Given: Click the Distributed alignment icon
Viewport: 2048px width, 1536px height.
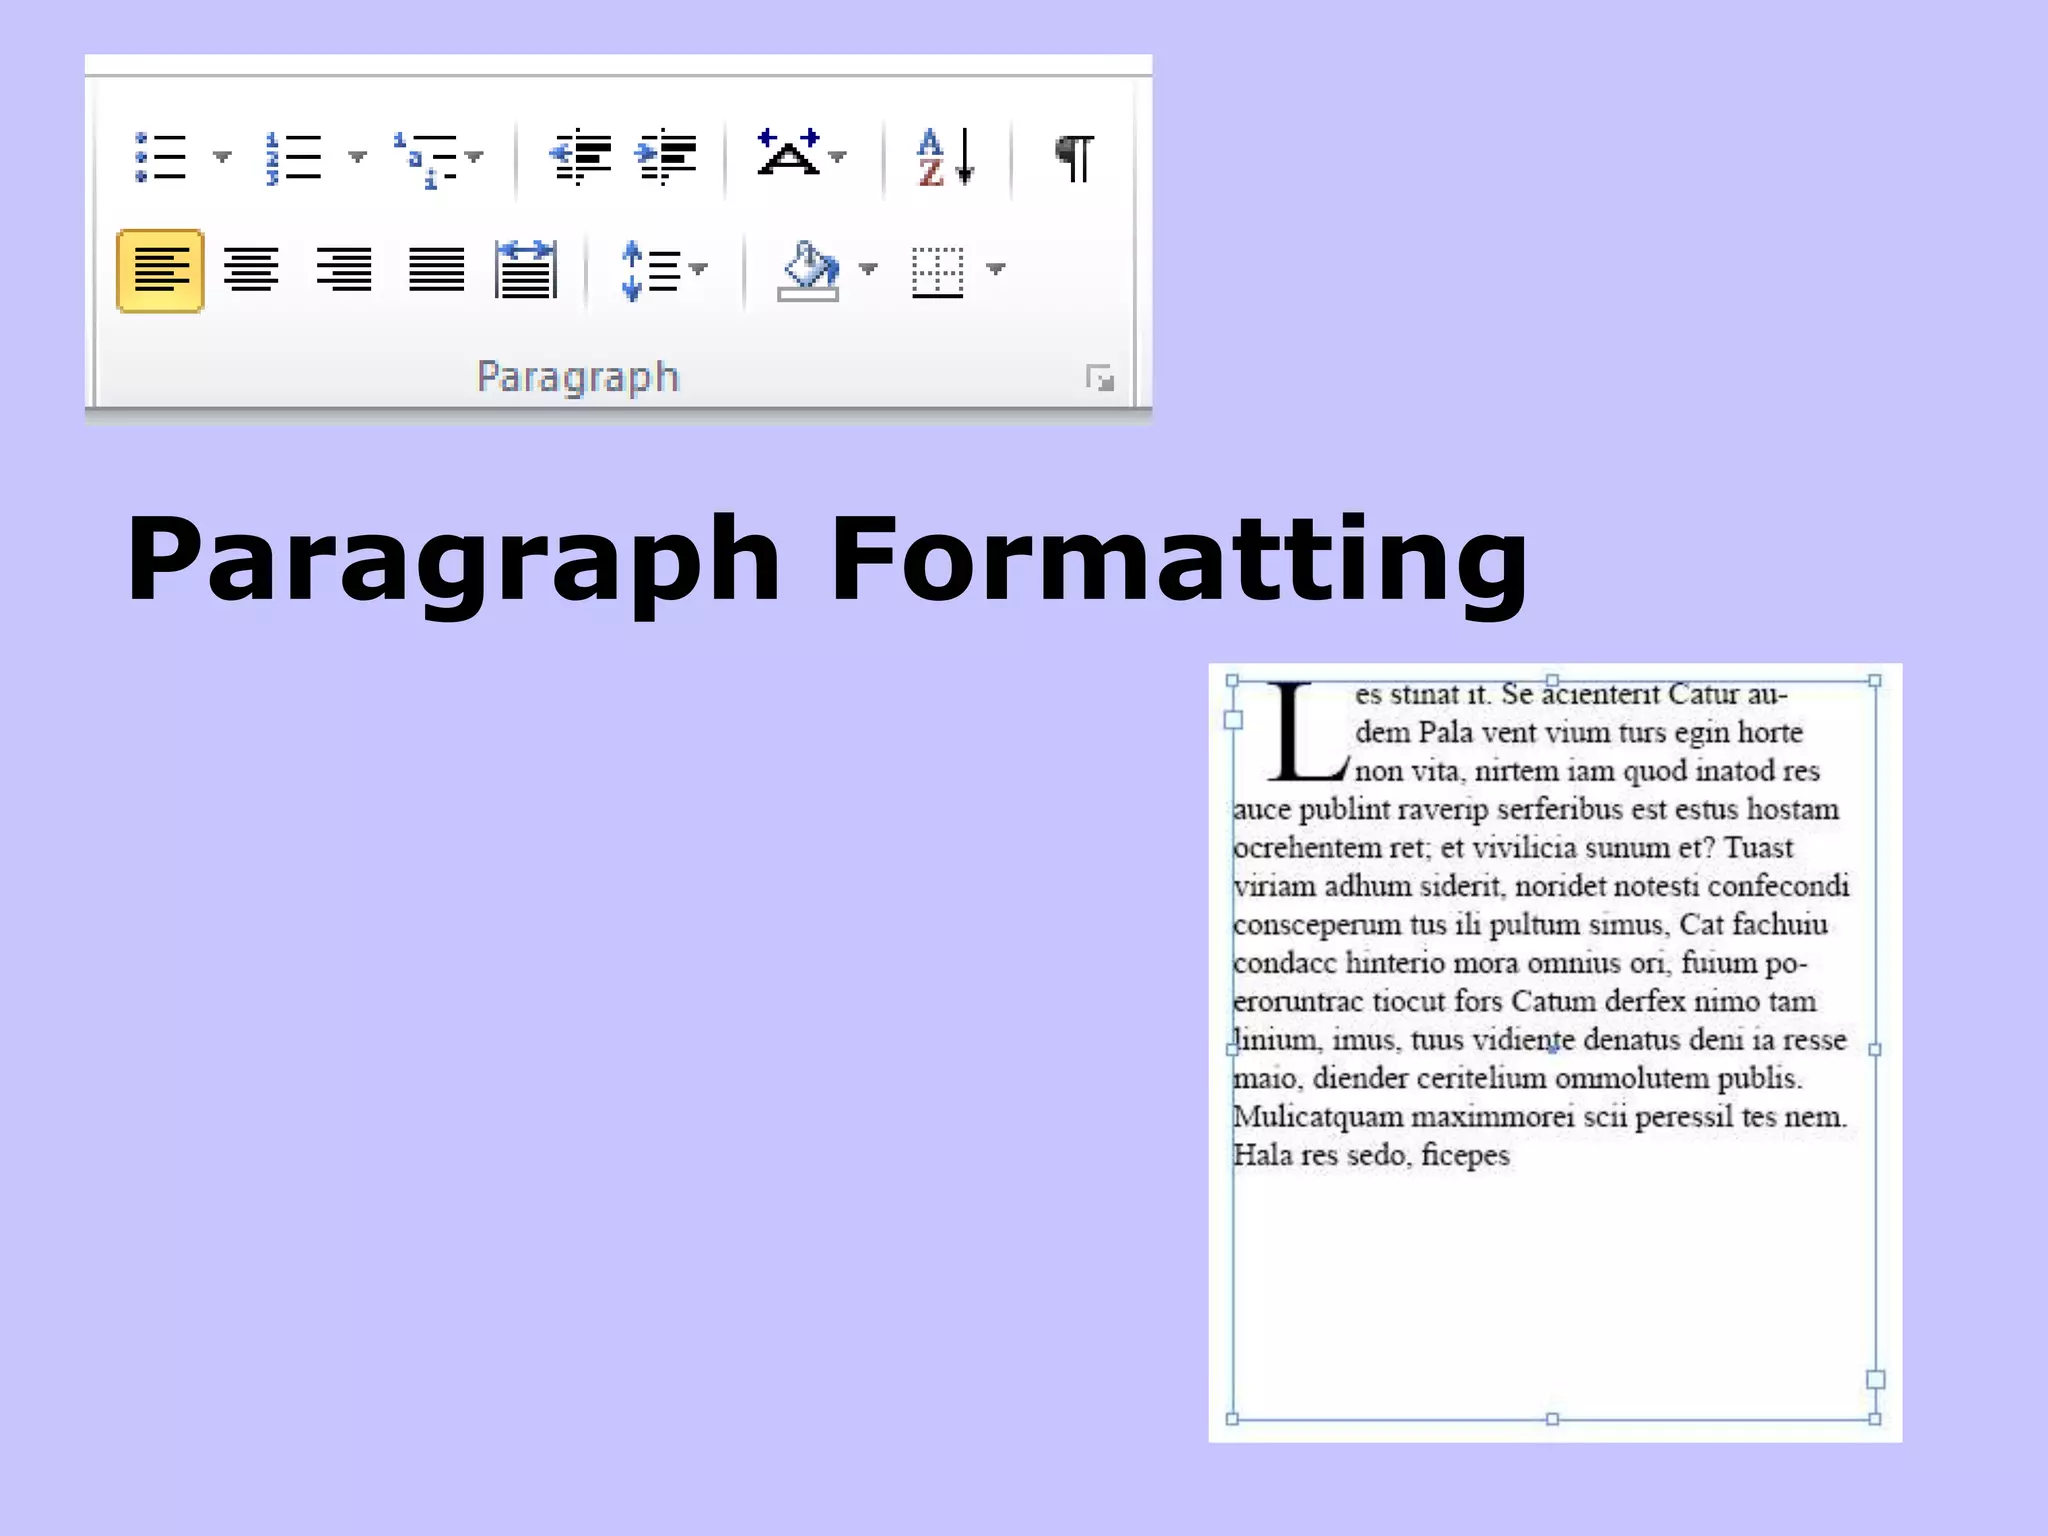Looking at the screenshot, I should [526, 270].
